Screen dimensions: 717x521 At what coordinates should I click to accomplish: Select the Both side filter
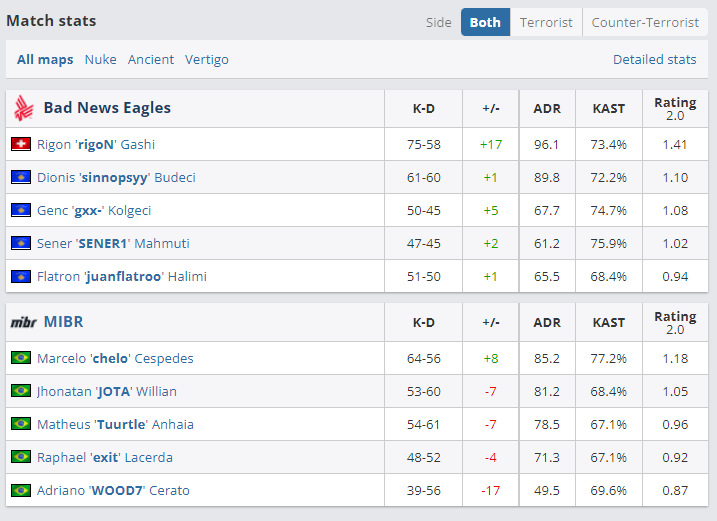click(485, 22)
